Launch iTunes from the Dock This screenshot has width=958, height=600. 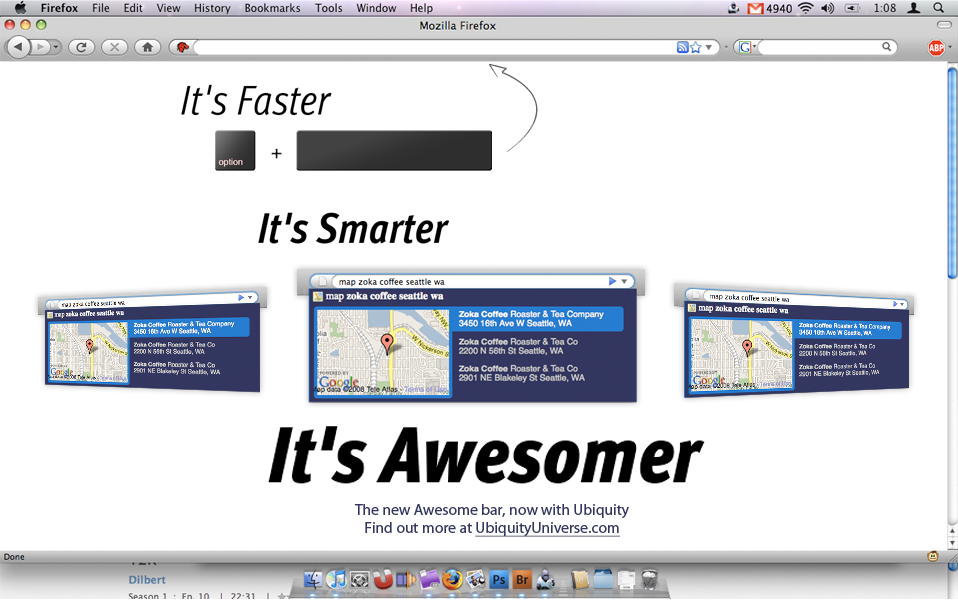pos(336,579)
